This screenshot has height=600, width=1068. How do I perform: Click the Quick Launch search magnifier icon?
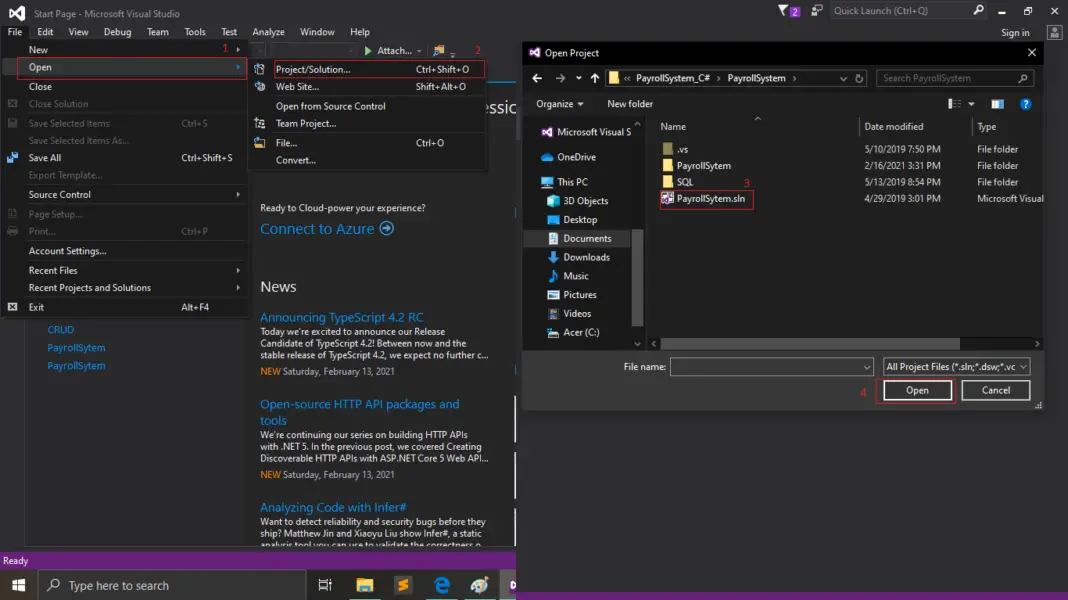977,10
